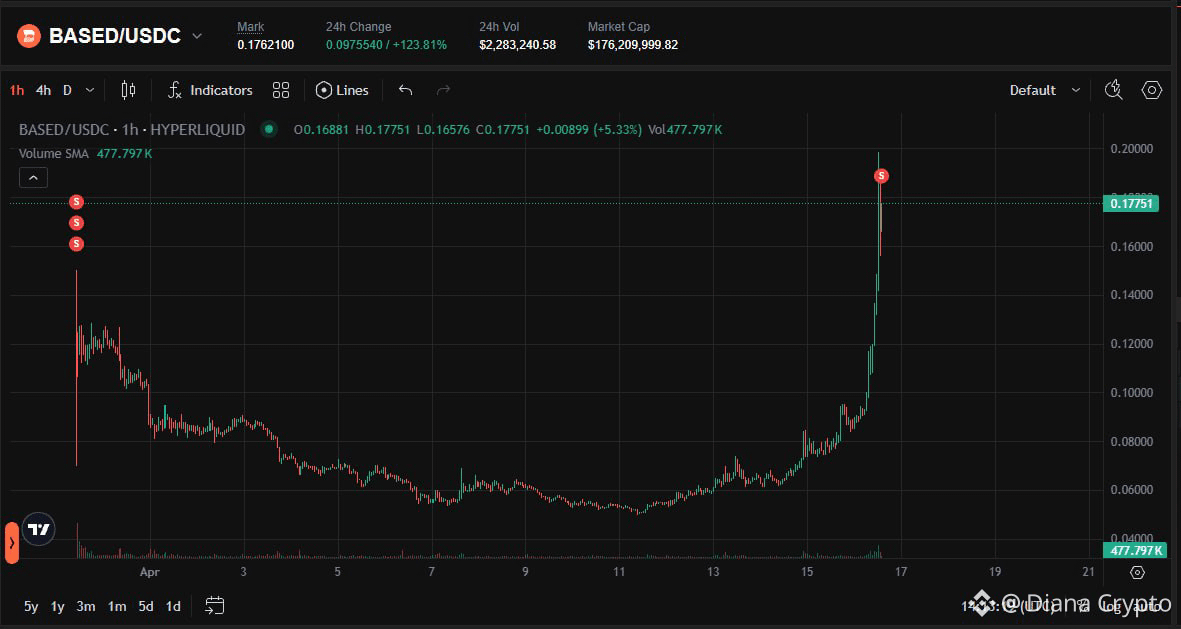Click the volume label 477.797K on axis

[1135, 551]
